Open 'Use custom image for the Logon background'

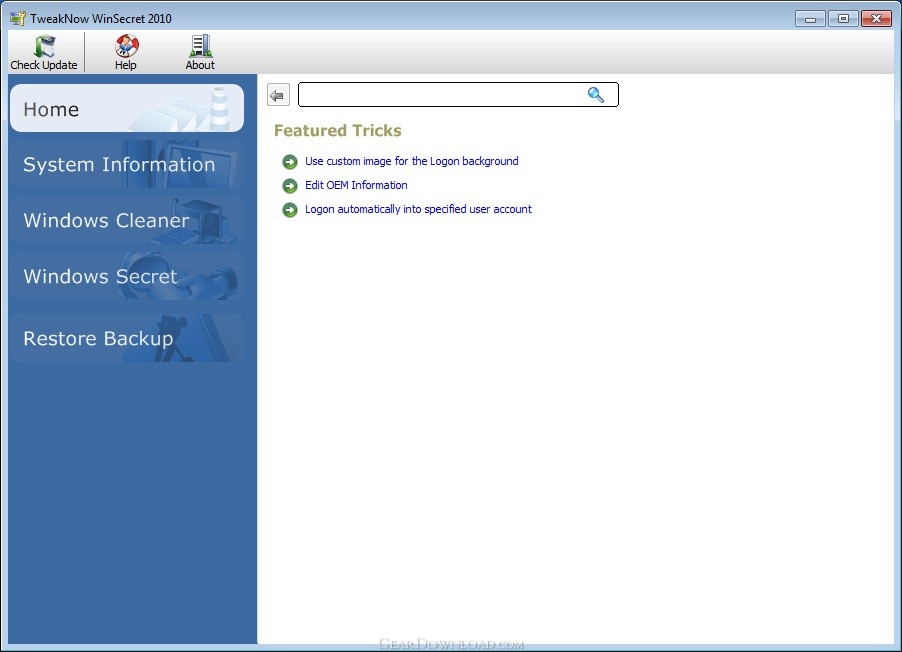(411, 161)
